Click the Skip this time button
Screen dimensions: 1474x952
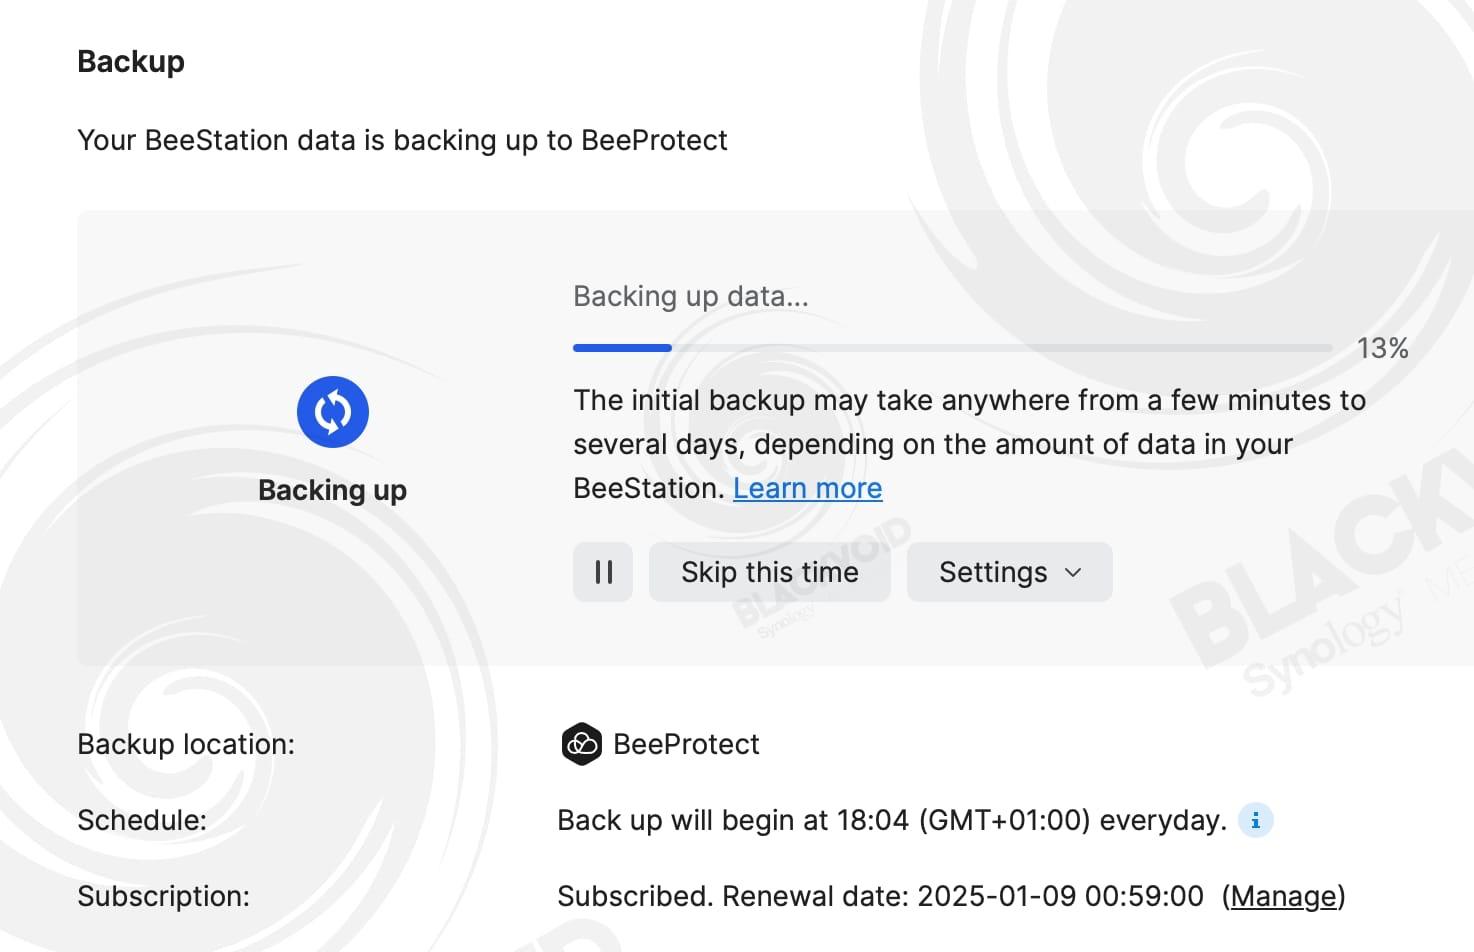click(x=769, y=572)
